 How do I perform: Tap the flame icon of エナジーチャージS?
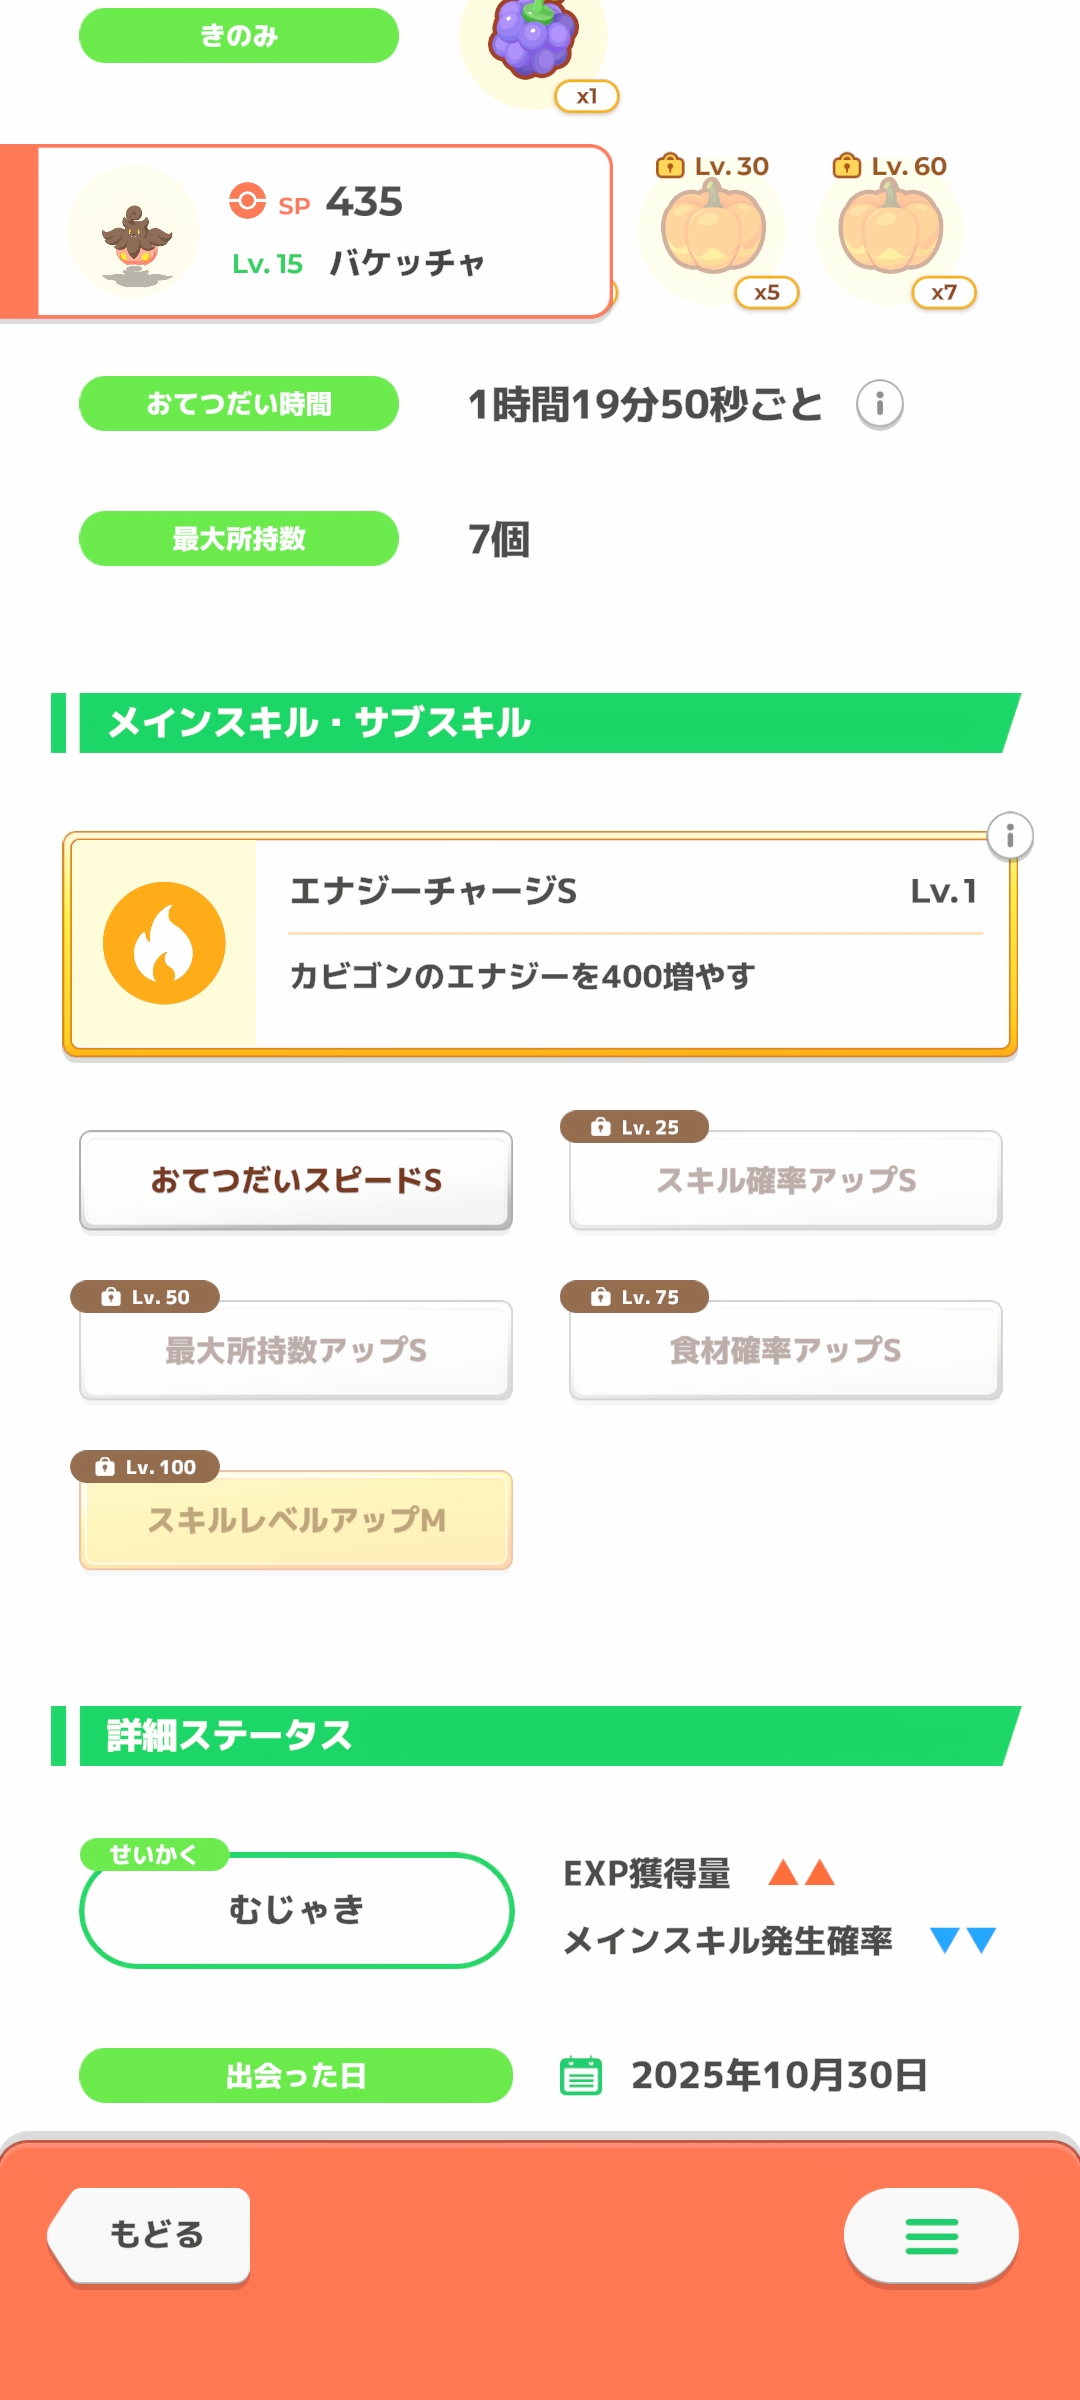(x=164, y=943)
